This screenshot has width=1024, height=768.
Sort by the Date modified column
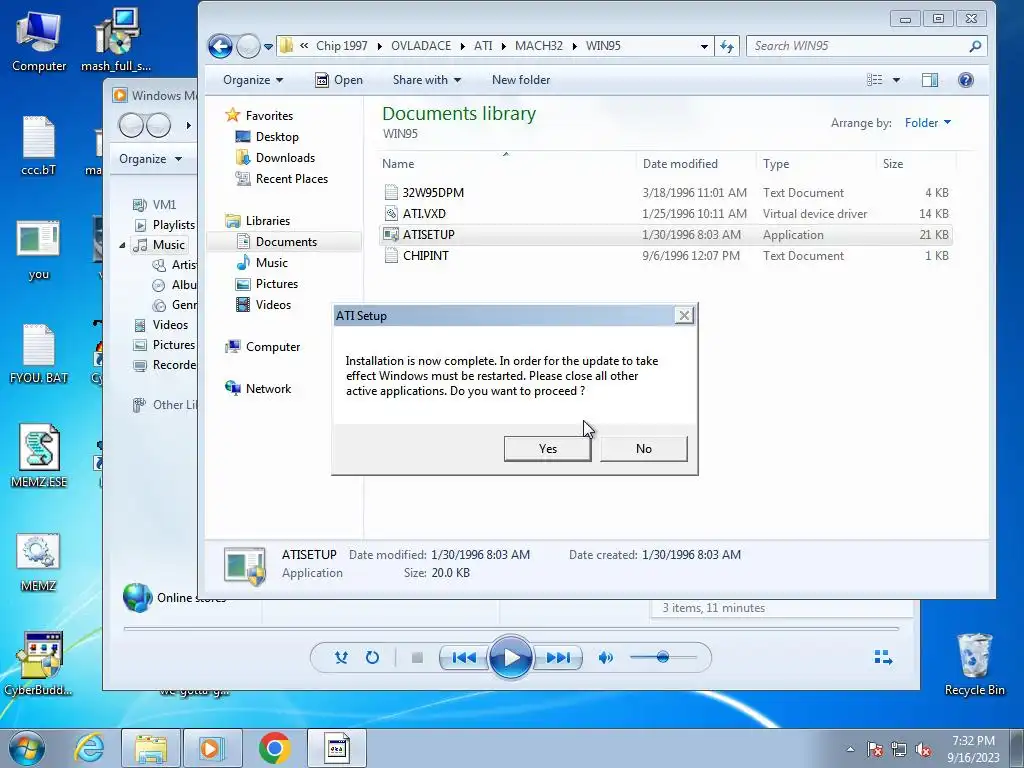point(696,164)
